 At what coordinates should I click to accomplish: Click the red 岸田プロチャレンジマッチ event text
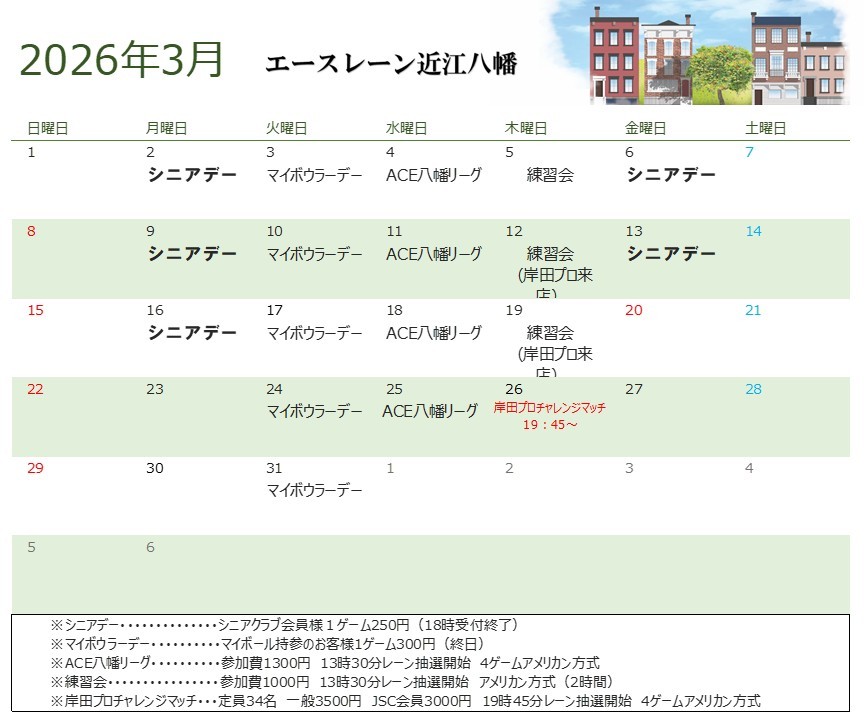549,416
